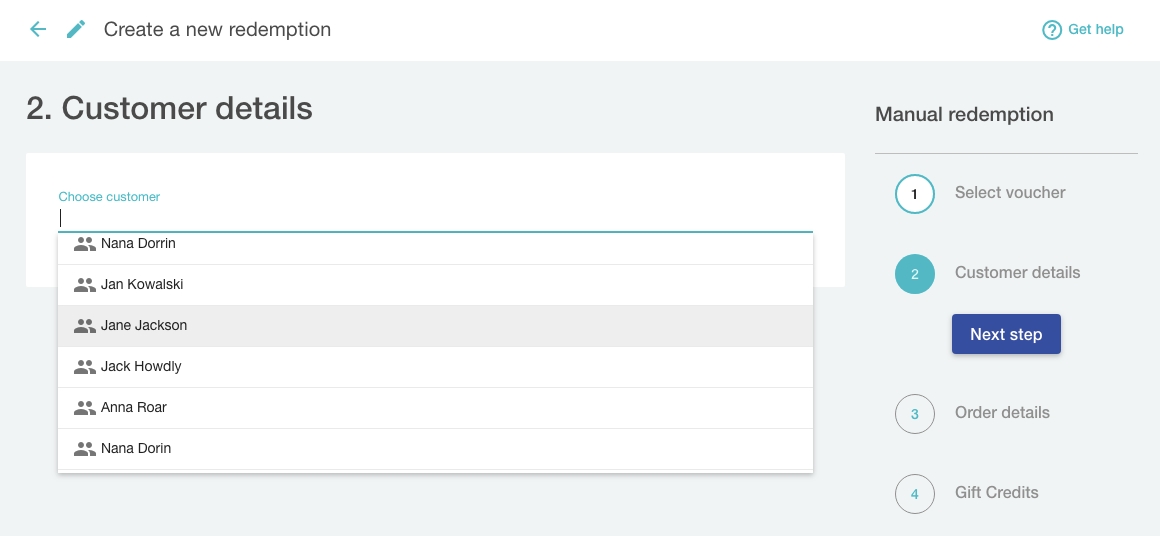The width and height of the screenshot is (1160, 536).
Task: Click the people icon beside Jane Jackson
Action: coord(85,326)
